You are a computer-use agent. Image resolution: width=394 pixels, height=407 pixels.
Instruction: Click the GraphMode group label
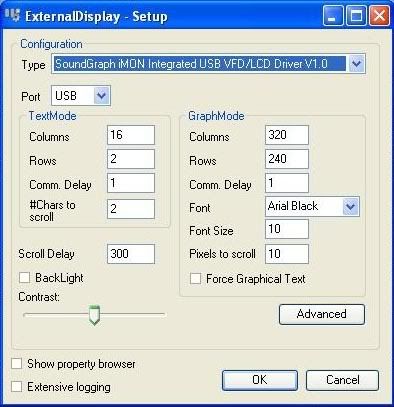pos(216,116)
